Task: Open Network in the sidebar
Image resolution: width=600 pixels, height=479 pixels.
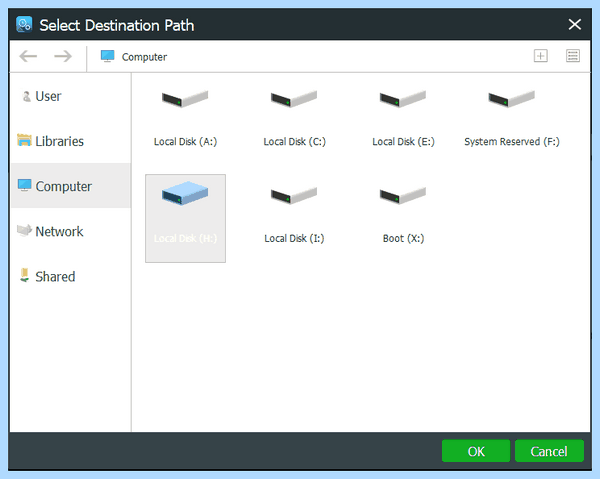Action: pos(71,231)
